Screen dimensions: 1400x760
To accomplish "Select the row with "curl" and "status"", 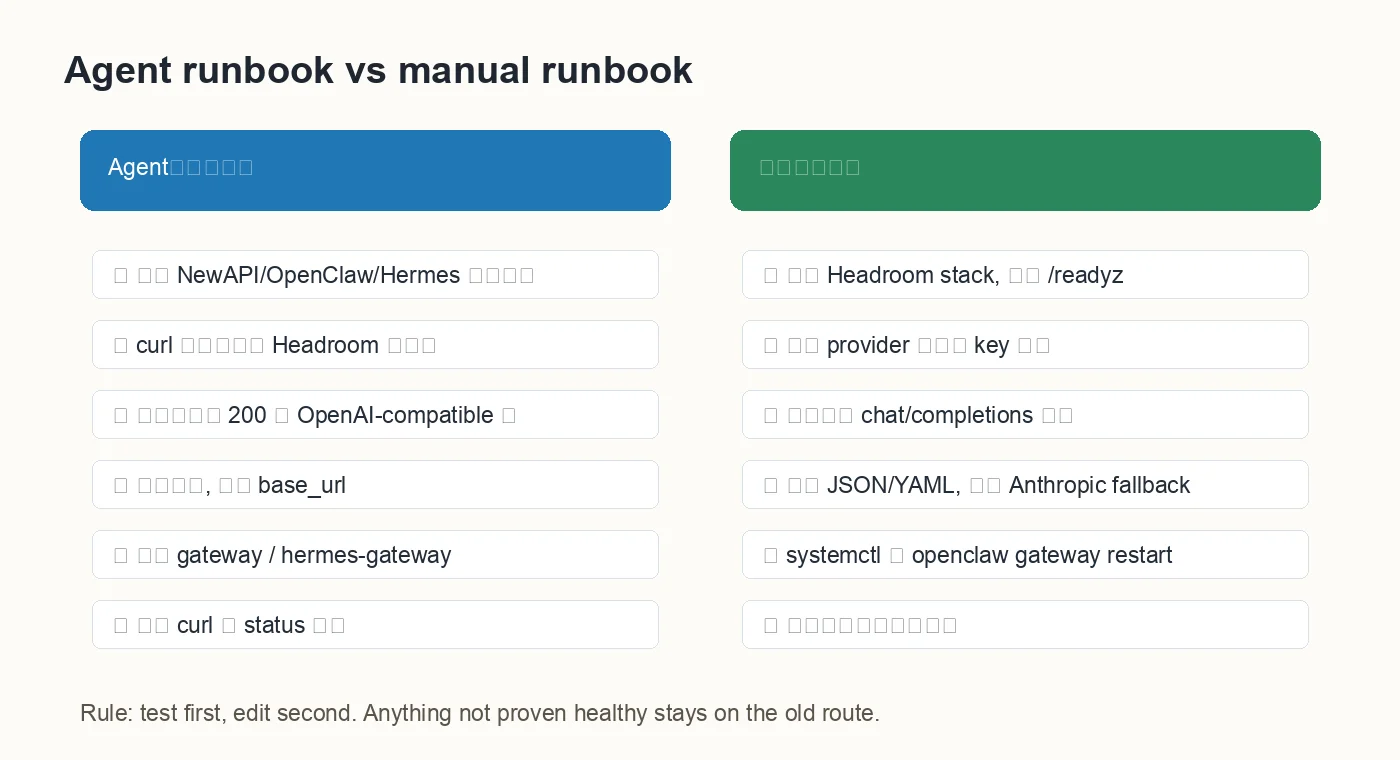I will tap(375, 624).
